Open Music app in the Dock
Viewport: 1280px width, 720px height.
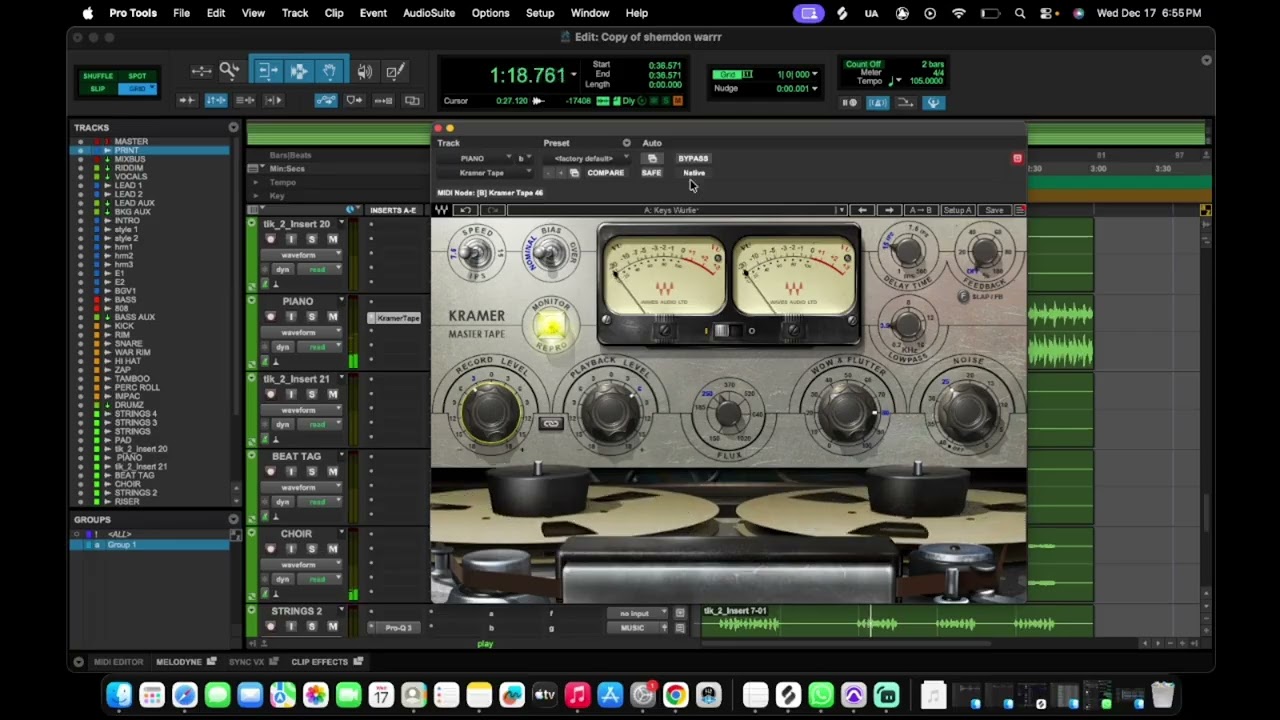pyautogui.click(x=577, y=695)
